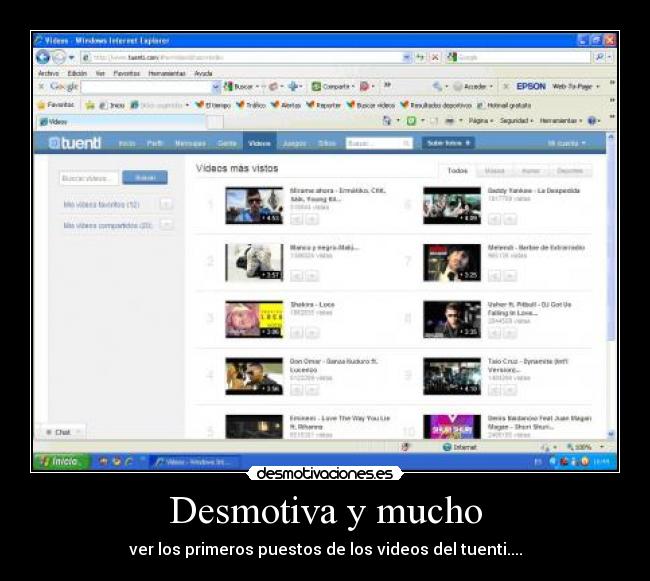The image size is (650, 581).
Task: Open Mis vídeos favoritos (12)
Action: click(x=102, y=204)
